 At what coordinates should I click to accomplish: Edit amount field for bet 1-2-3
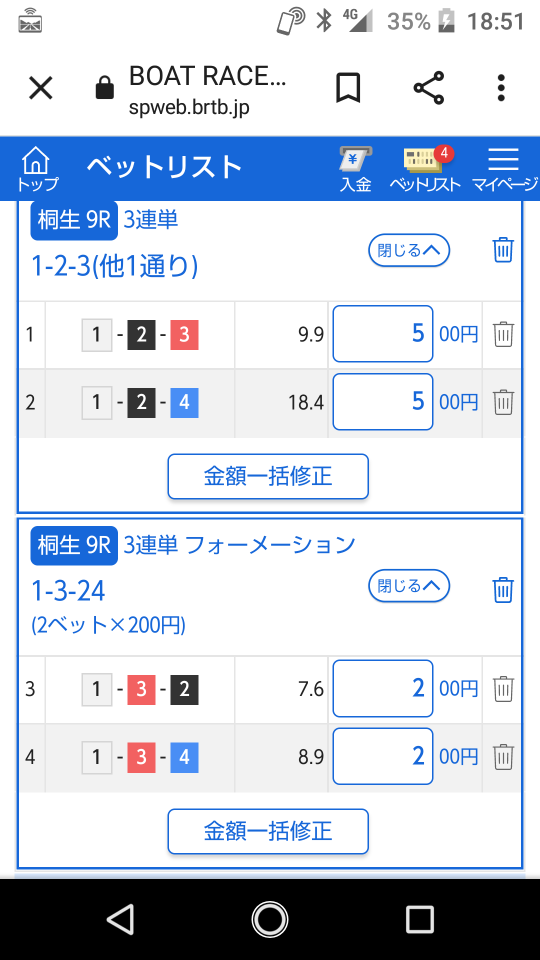pos(383,334)
